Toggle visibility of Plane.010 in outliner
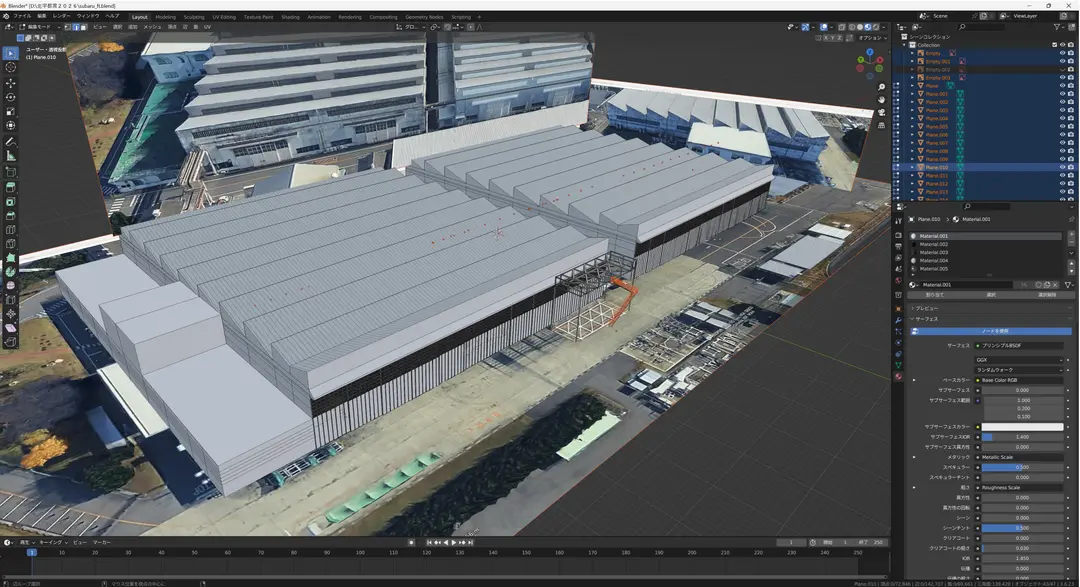Screen dimensions: 1080x587 pyautogui.click(x=1062, y=167)
